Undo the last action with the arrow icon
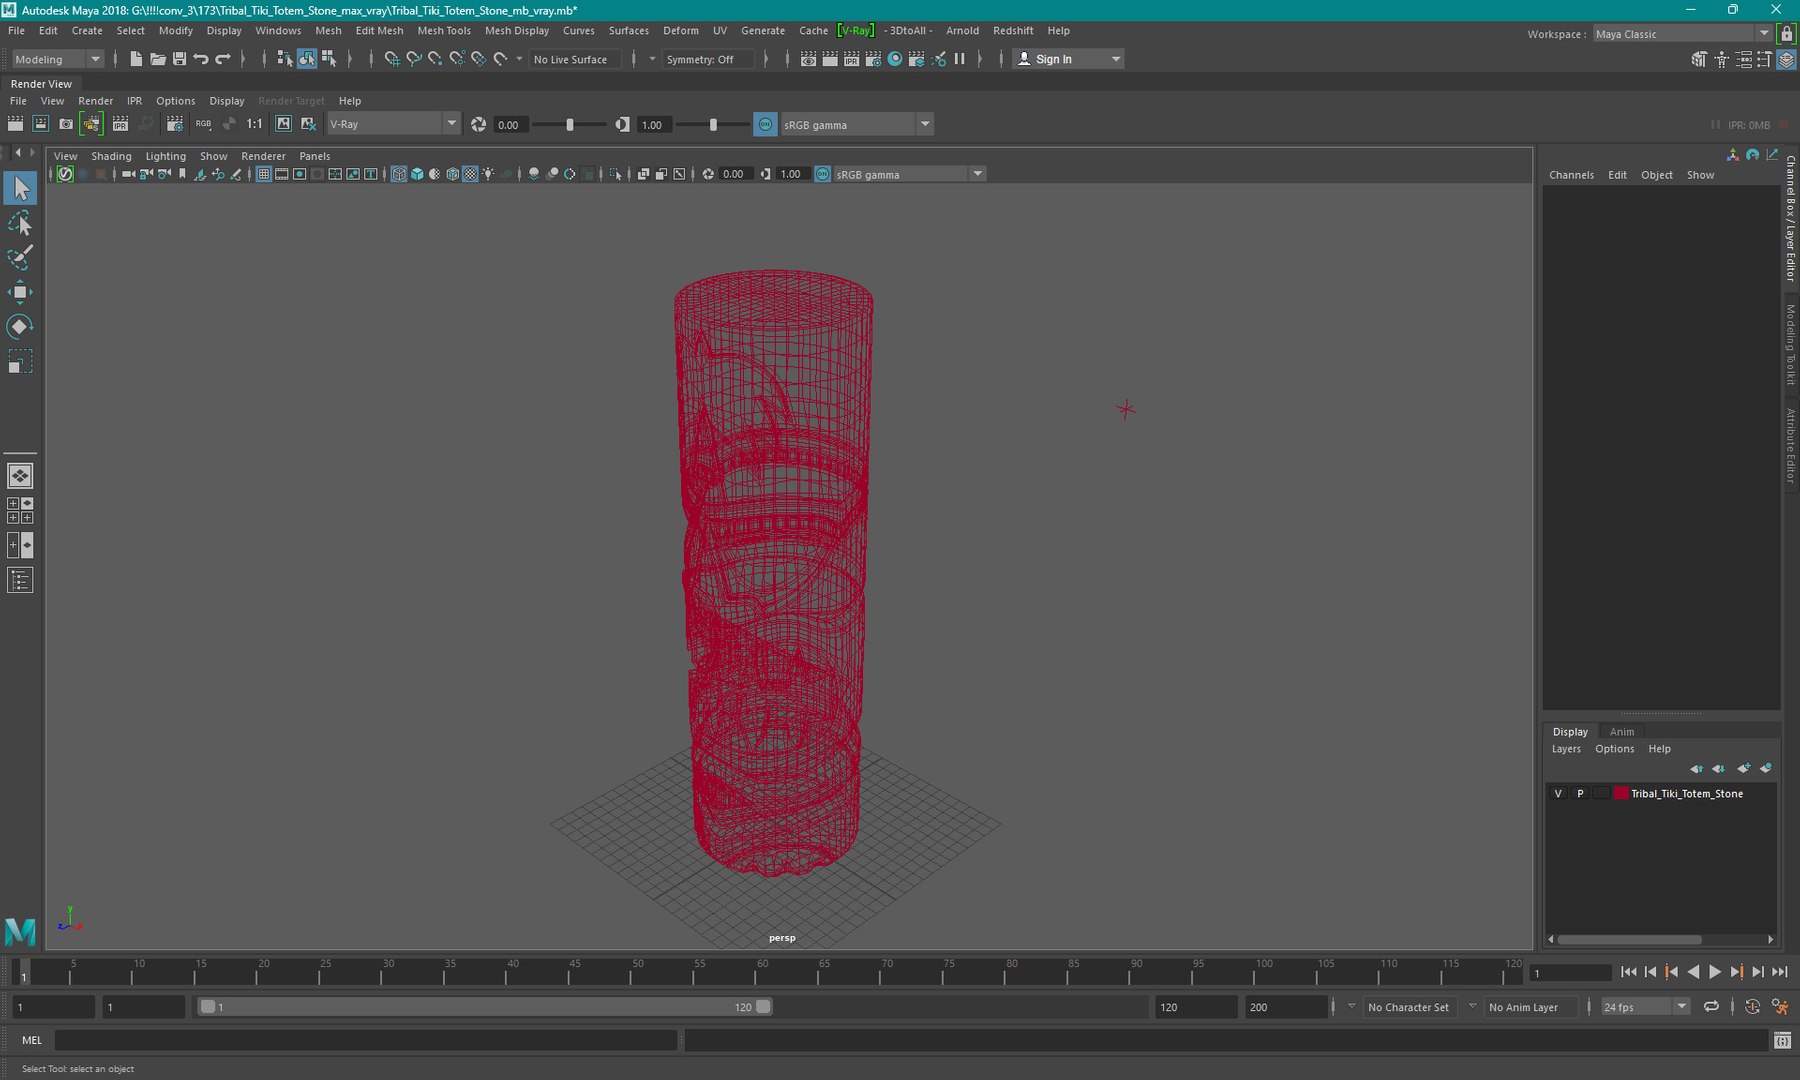 tap(201, 59)
